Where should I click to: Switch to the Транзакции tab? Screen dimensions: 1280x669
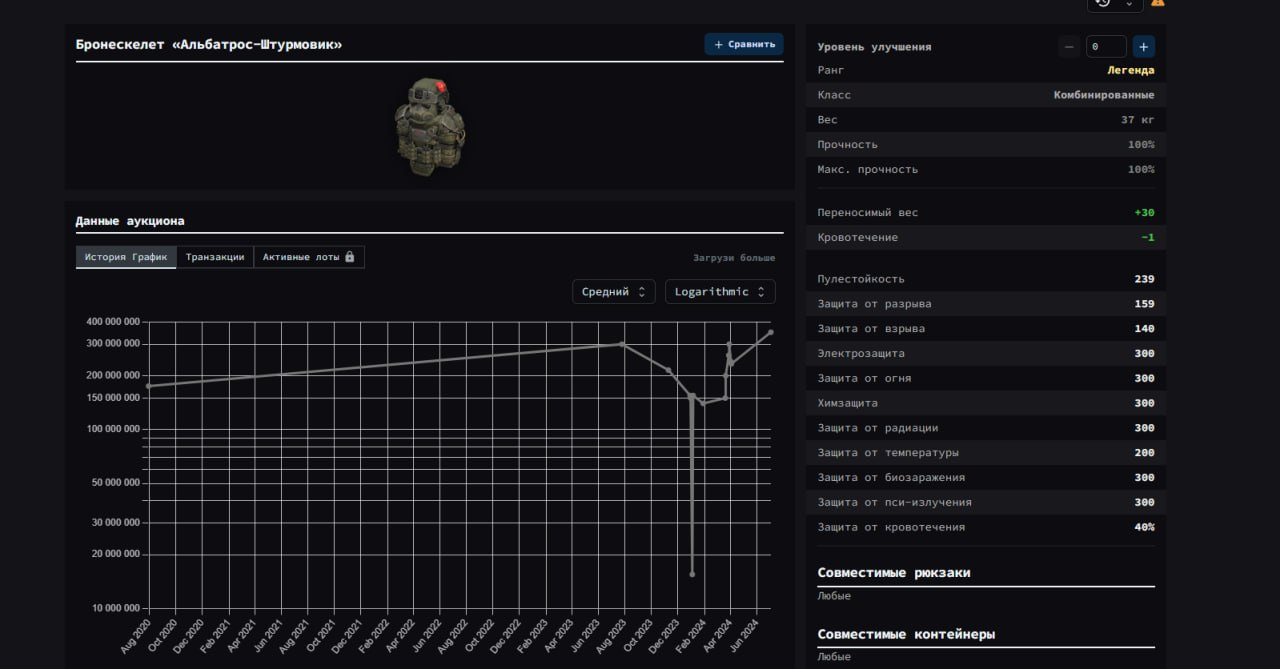(215, 257)
